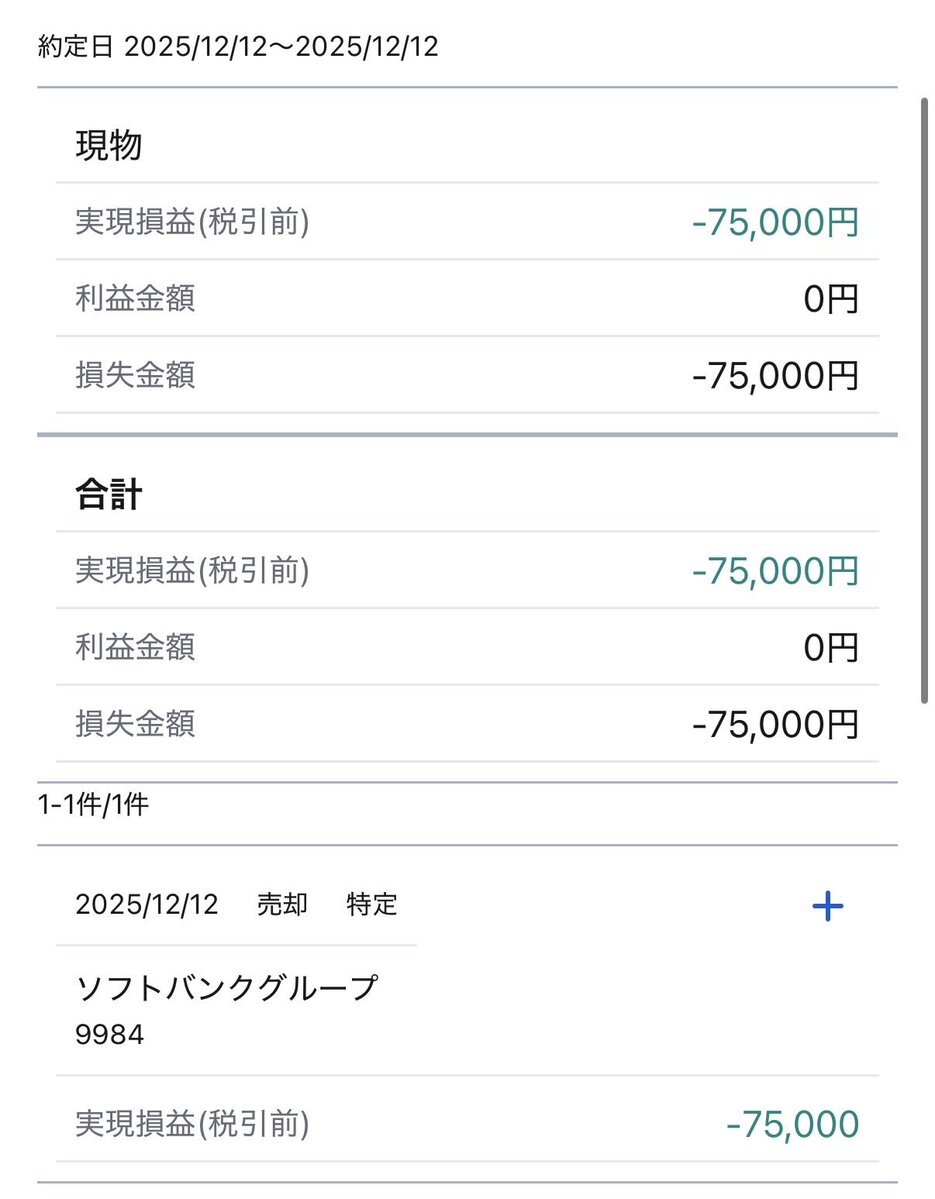Image resolution: width=935 pixels, height=1199 pixels.
Task: Select the -75,000円 loss amount under 合計
Action: coord(775,724)
